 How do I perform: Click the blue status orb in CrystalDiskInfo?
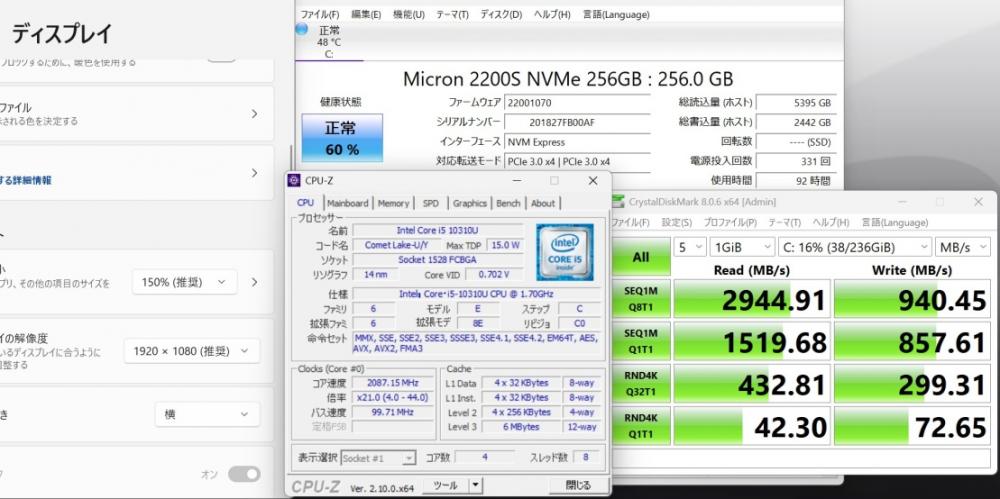(302, 29)
